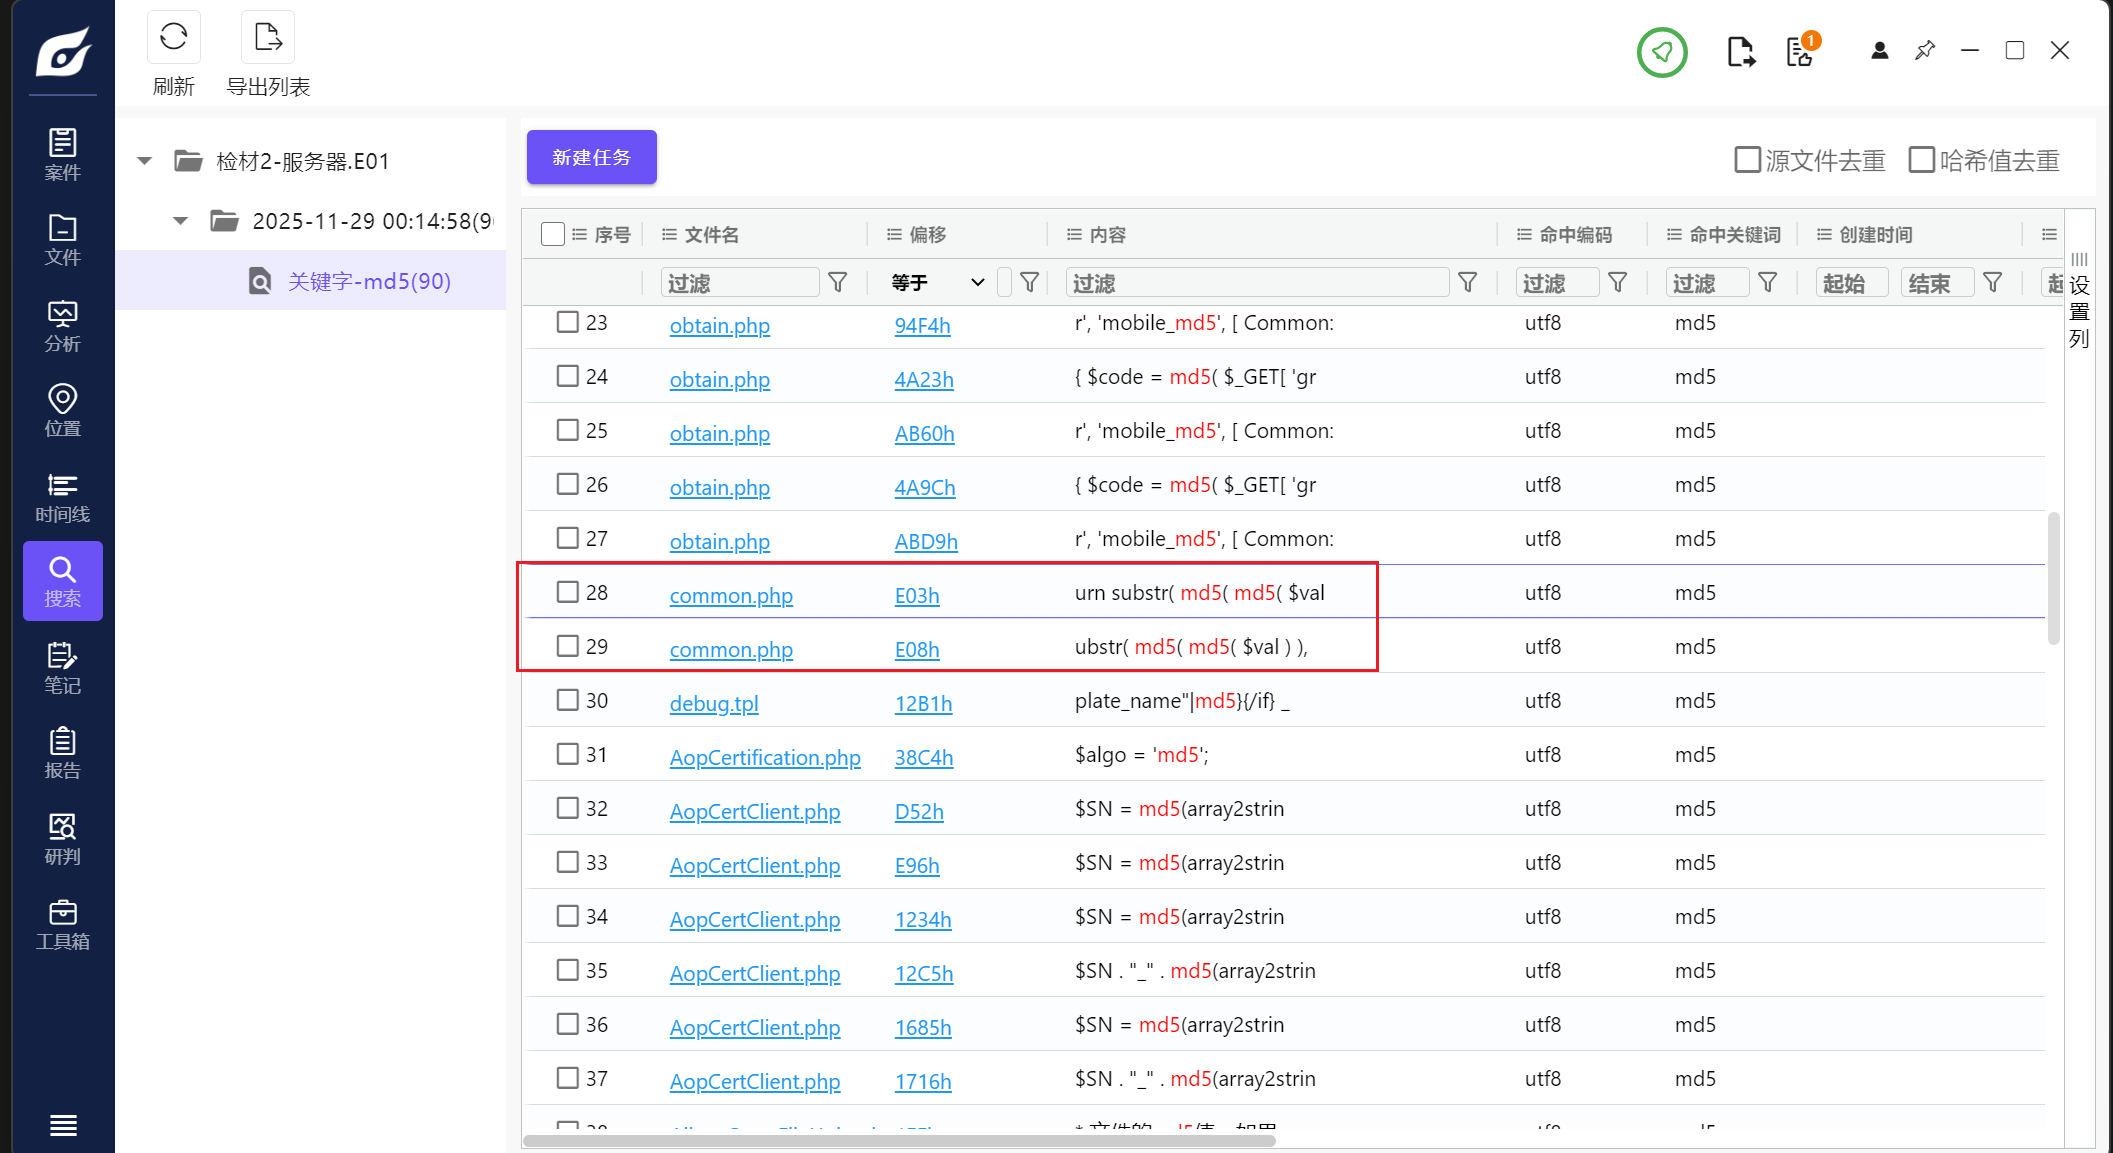Collapse the 2025-11-29 00:14:58 tree node
This screenshot has width=2113, height=1153.
coord(181,221)
